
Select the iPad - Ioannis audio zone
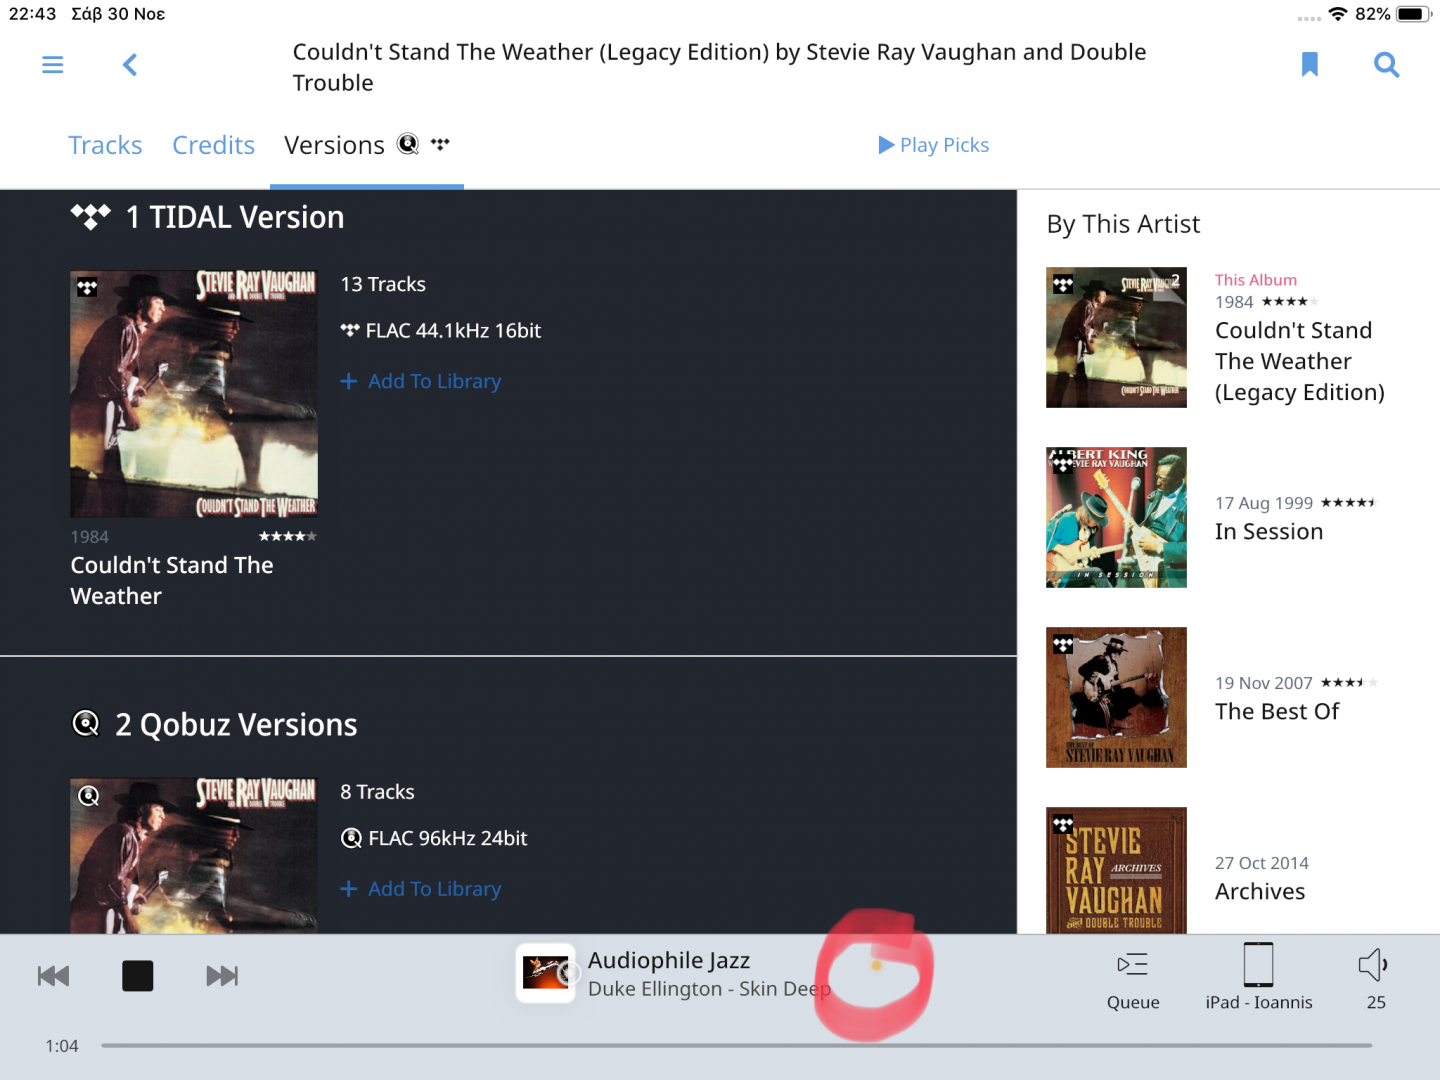coord(1259,978)
